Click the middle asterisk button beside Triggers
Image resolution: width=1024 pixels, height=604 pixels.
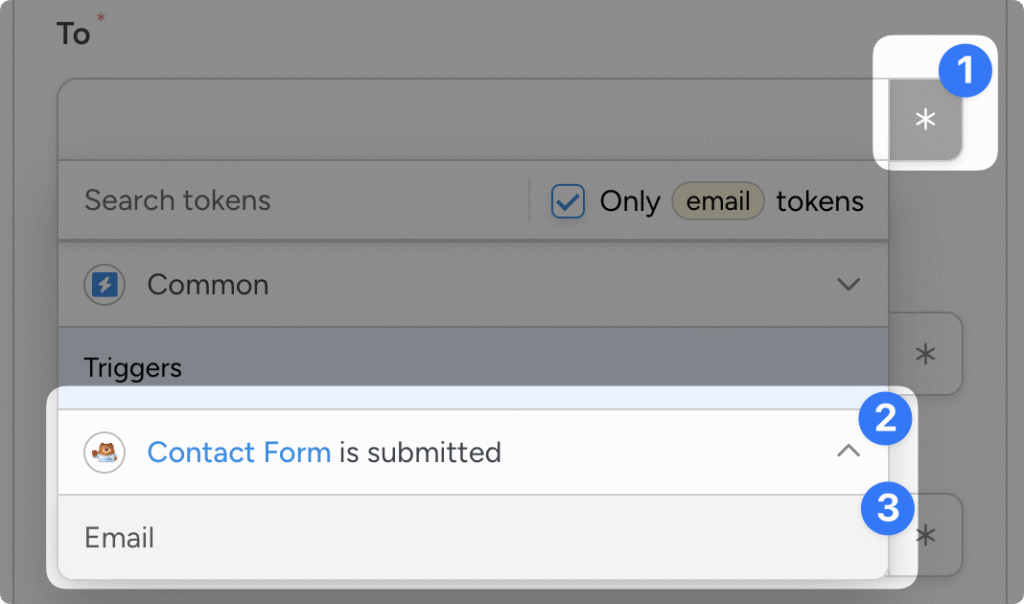pyautogui.click(x=925, y=354)
